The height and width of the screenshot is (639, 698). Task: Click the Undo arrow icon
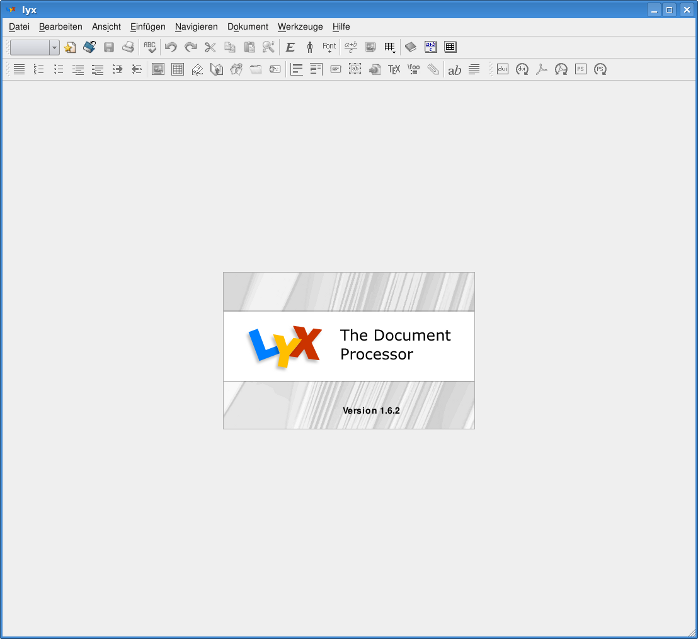click(x=171, y=47)
